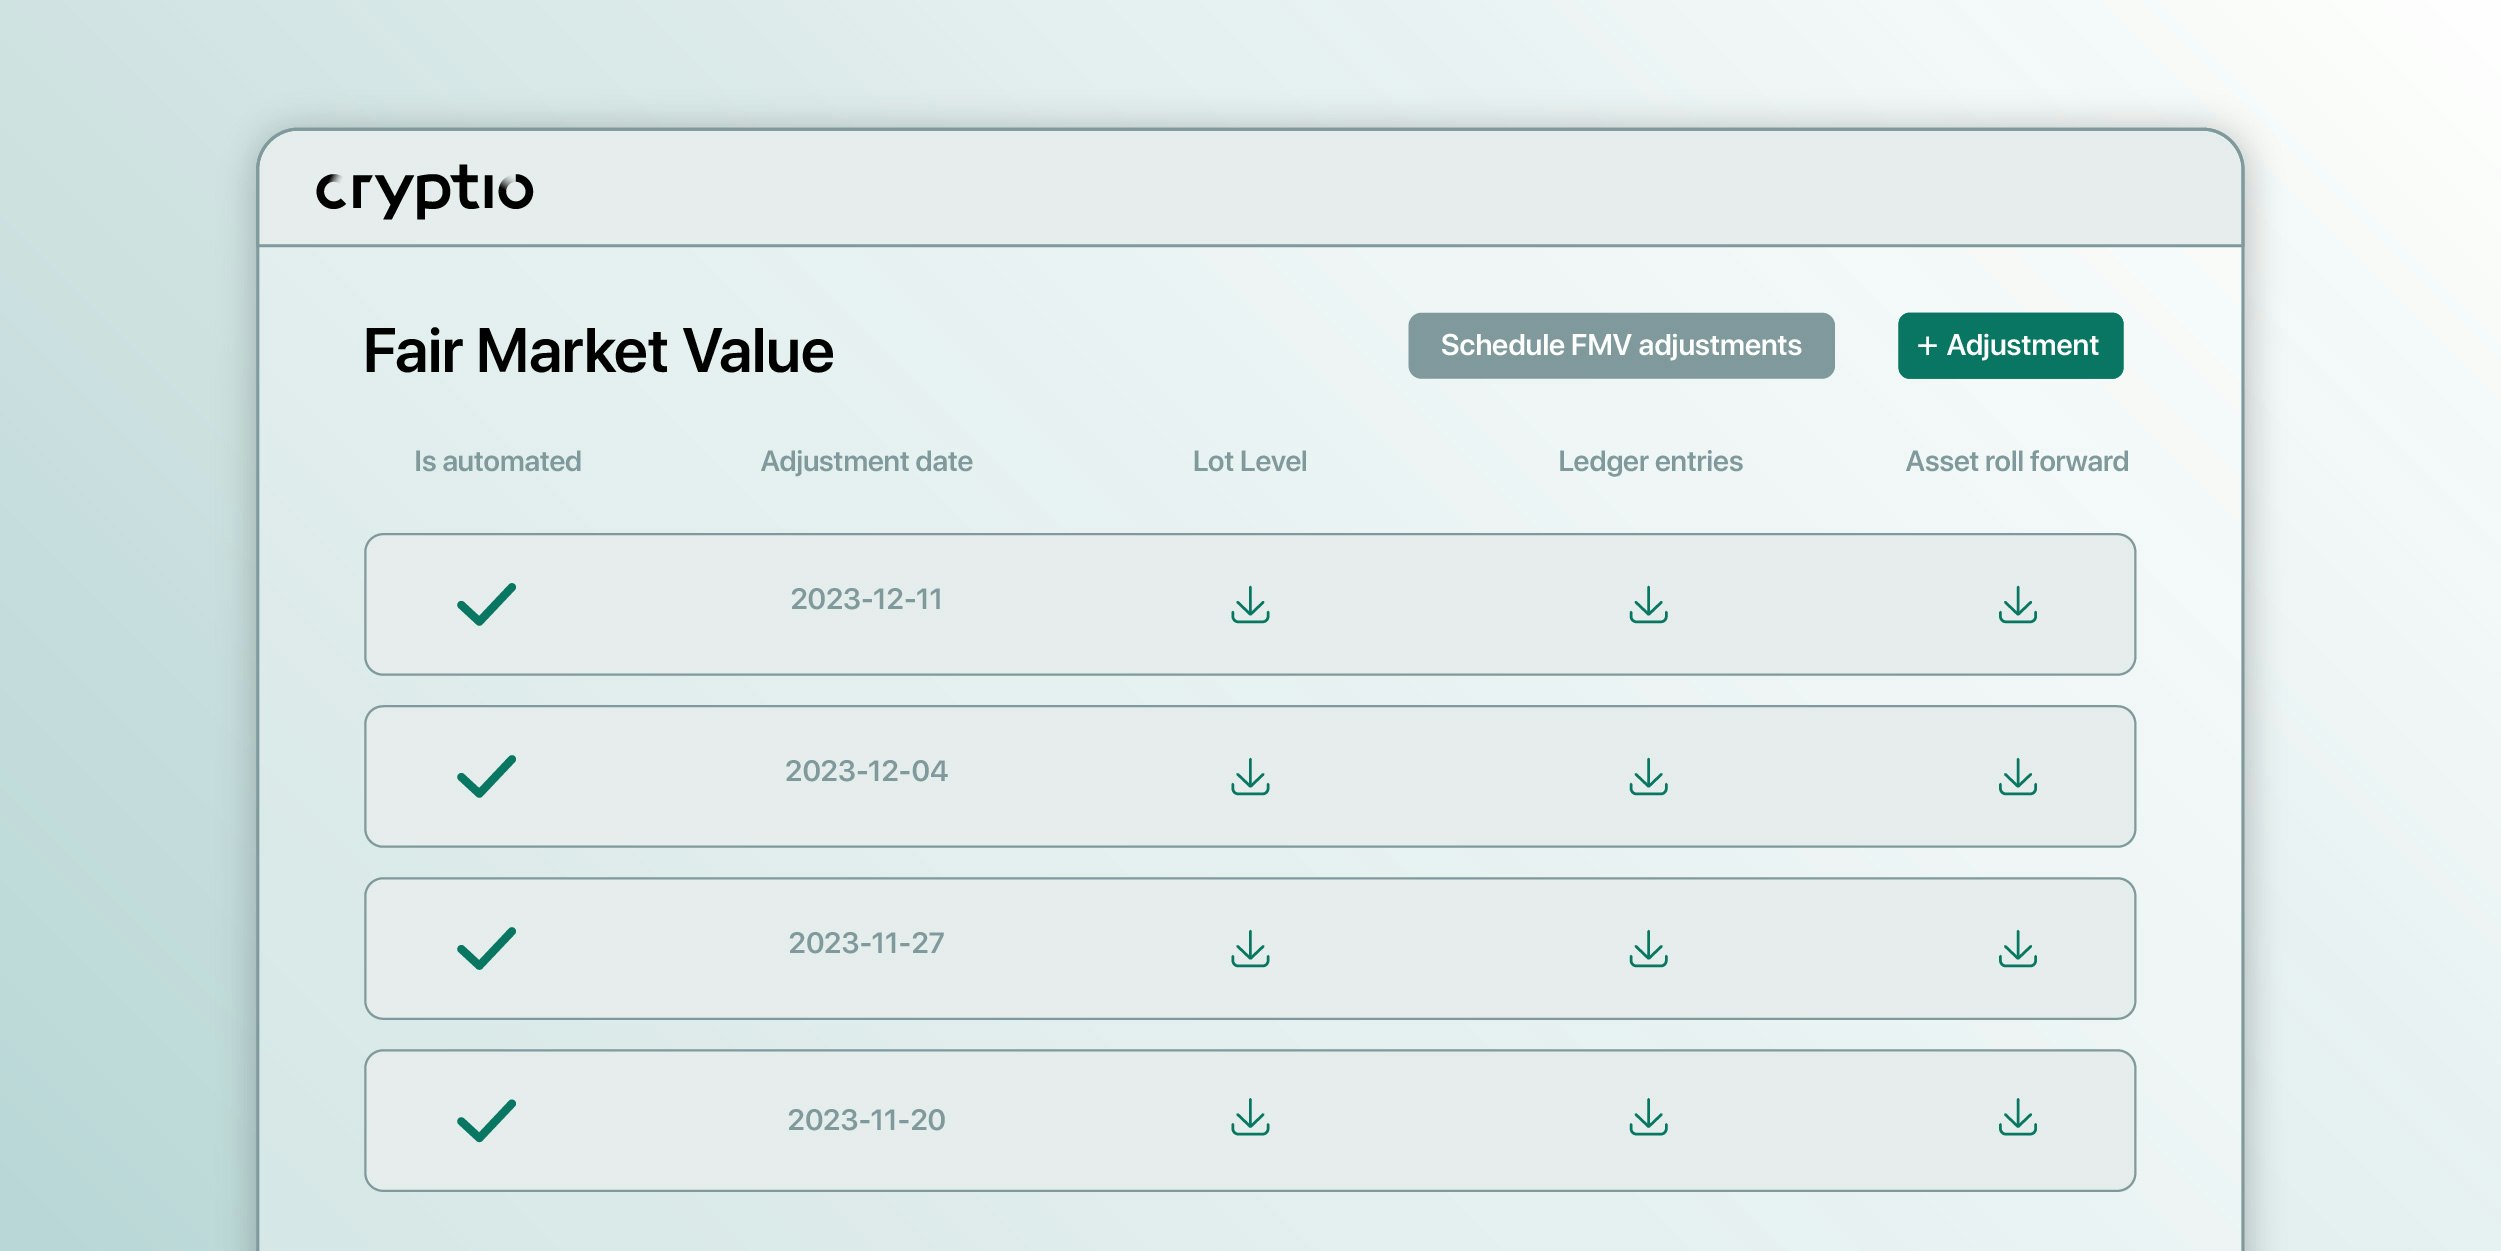Select the Asset roll forward column header
Image resolution: width=2501 pixels, height=1251 pixels.
coord(2016,461)
